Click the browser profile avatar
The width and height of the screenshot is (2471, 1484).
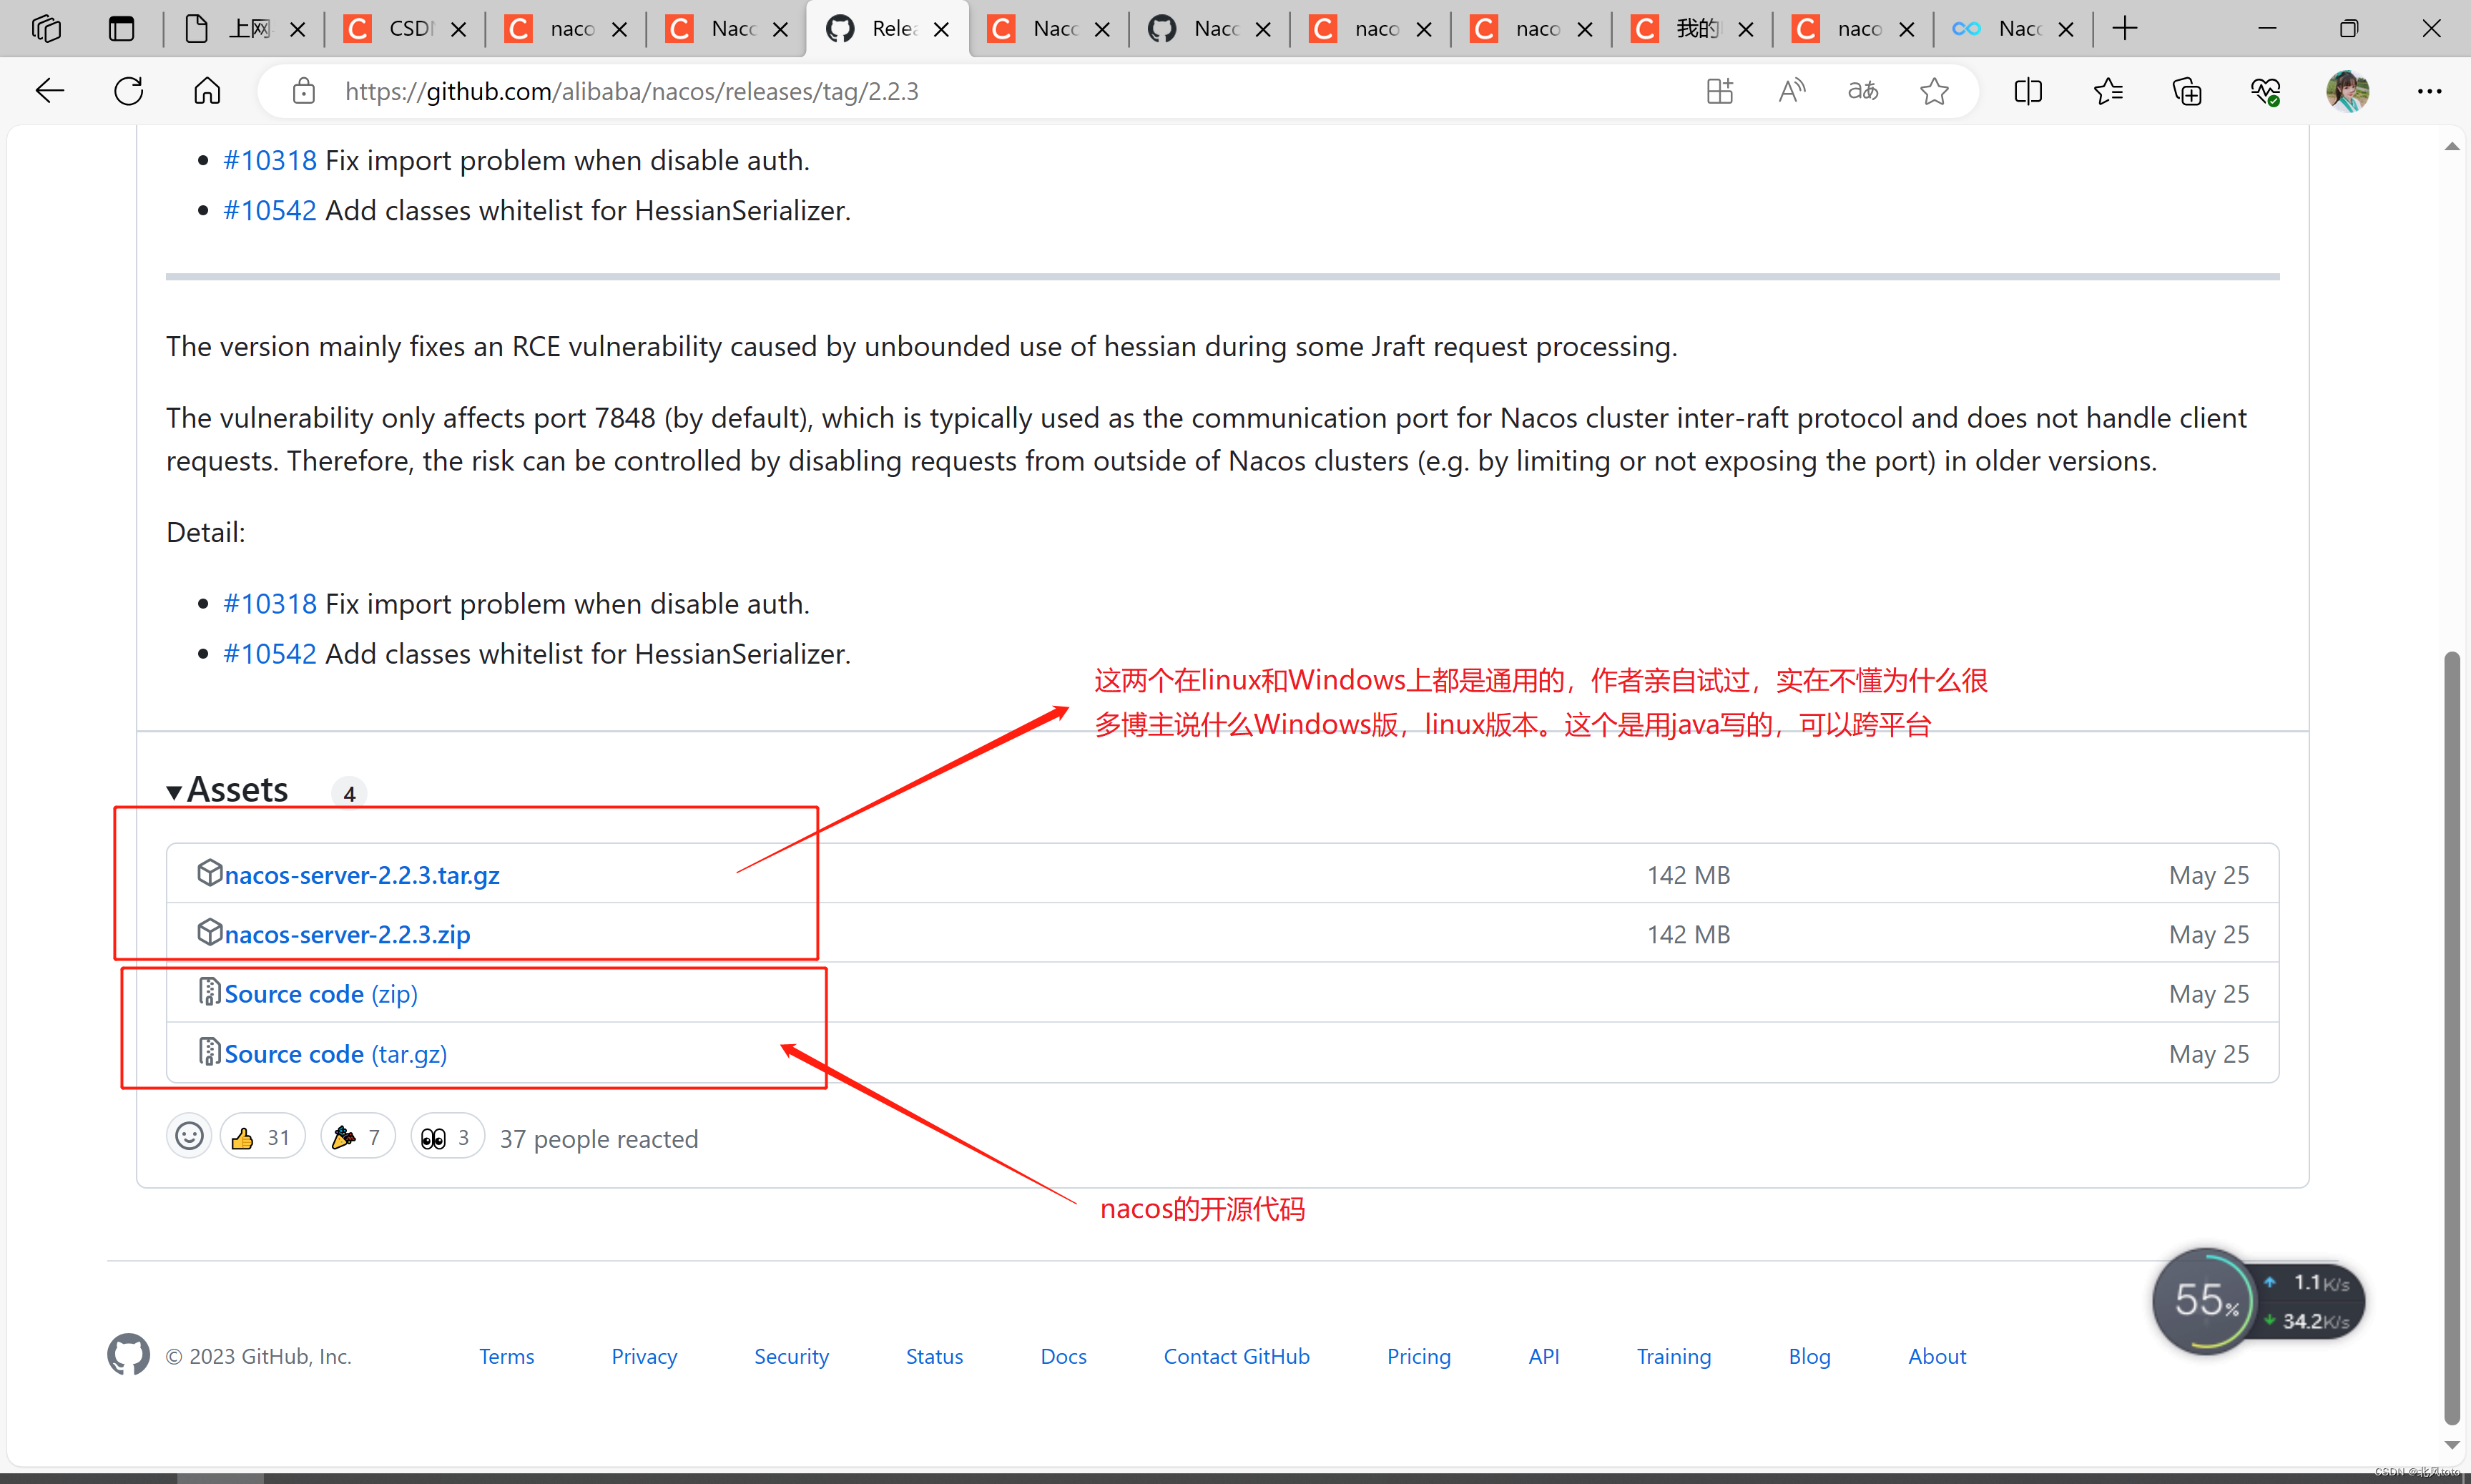click(2347, 91)
